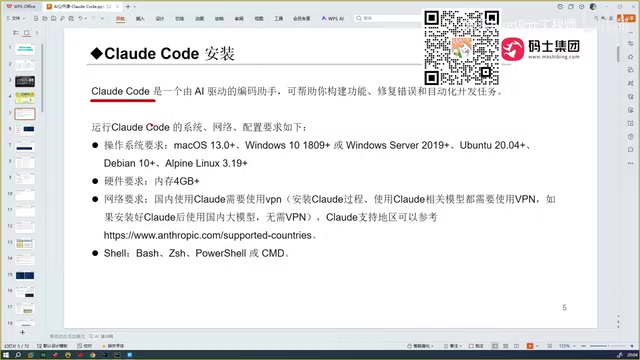
Task: Click the redo arrow icon
Action: tap(93, 18)
